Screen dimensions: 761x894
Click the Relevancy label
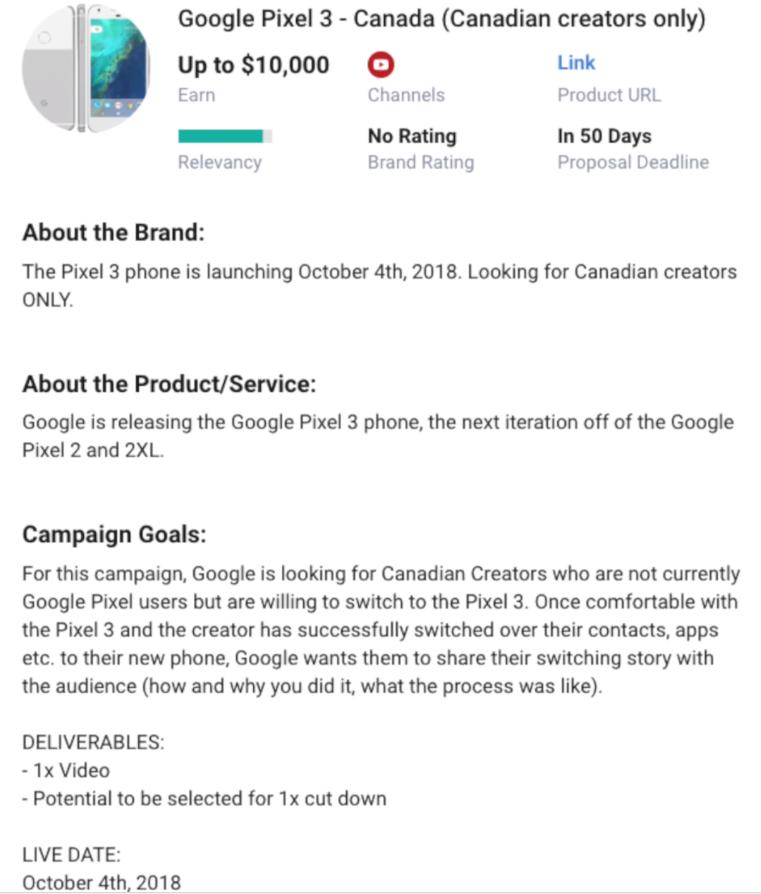[219, 162]
